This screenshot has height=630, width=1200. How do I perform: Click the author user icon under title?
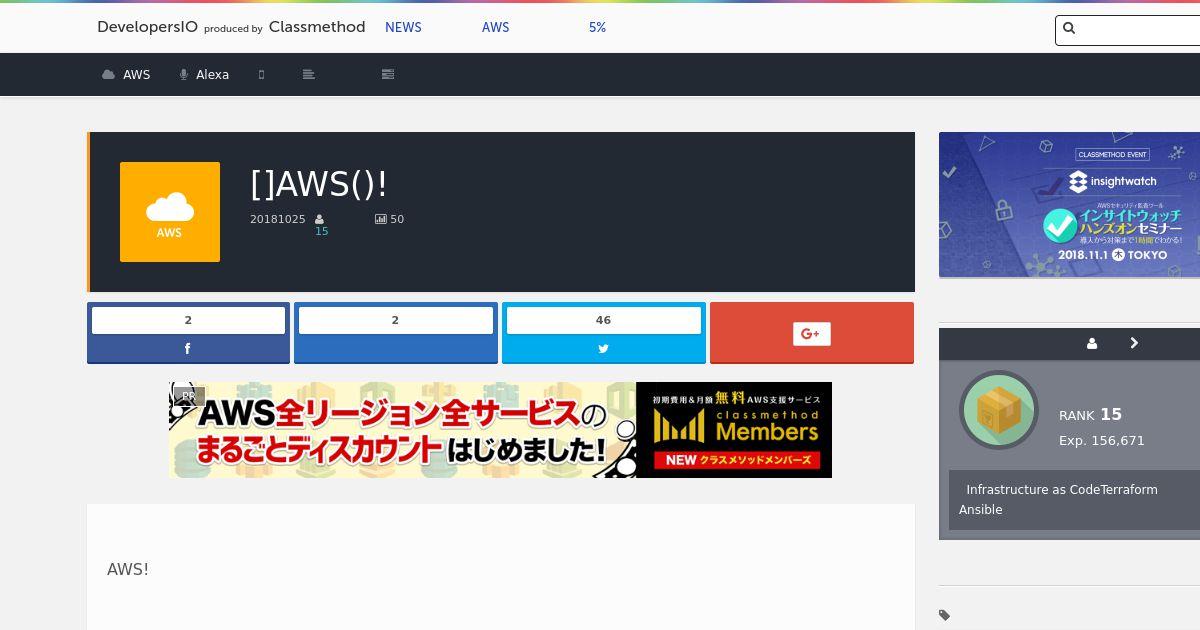coord(320,219)
